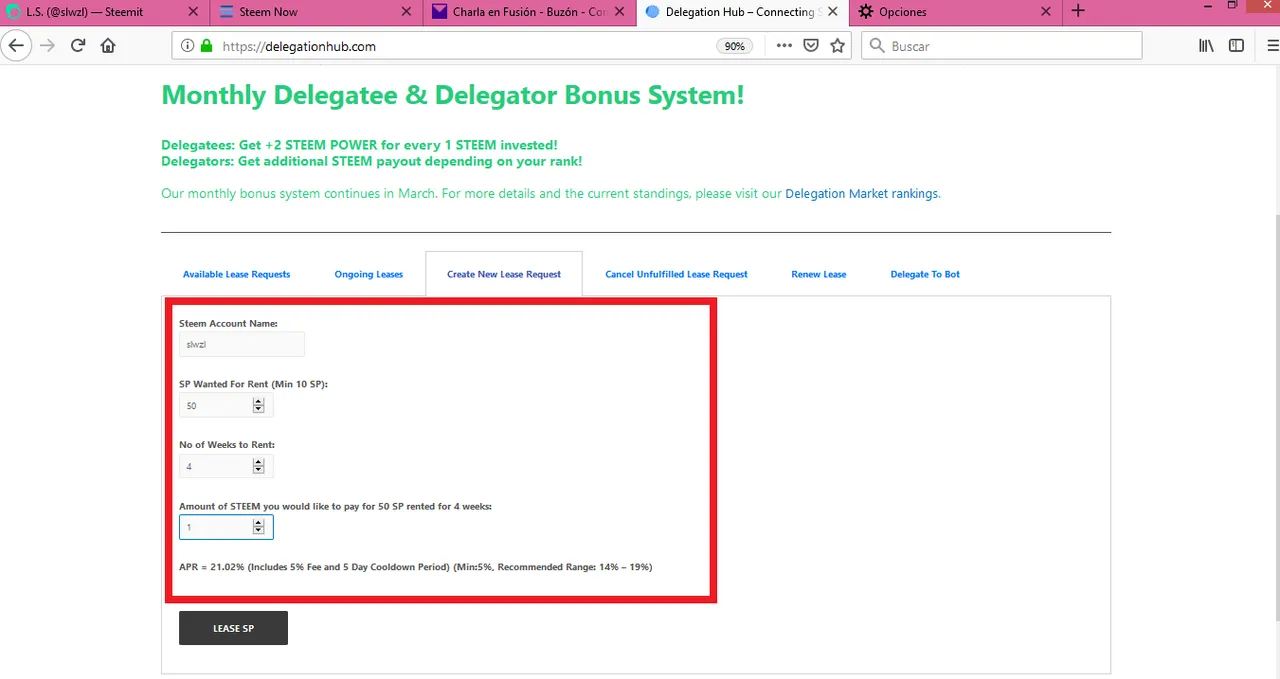The height and width of the screenshot is (679, 1280).
Task: Click the Steem Account Name field
Action: [x=241, y=345]
